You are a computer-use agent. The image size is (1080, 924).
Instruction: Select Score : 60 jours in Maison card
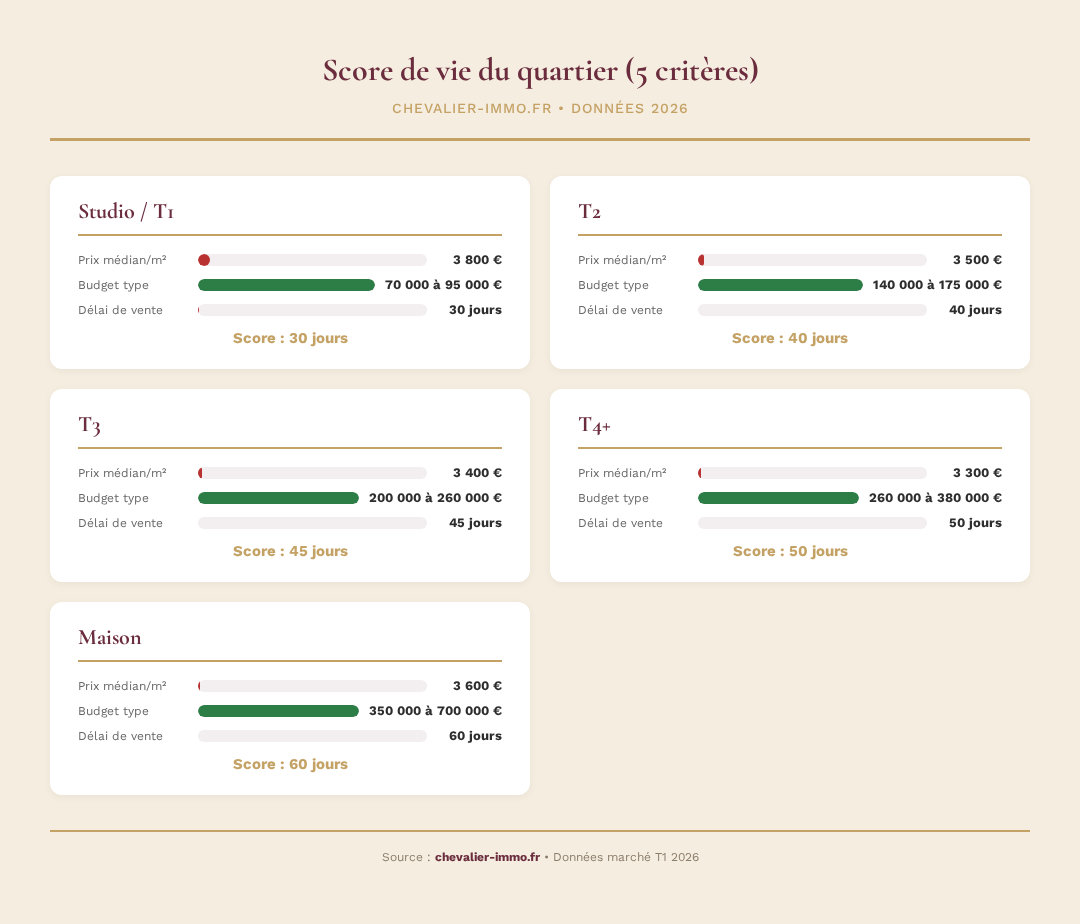pos(290,764)
